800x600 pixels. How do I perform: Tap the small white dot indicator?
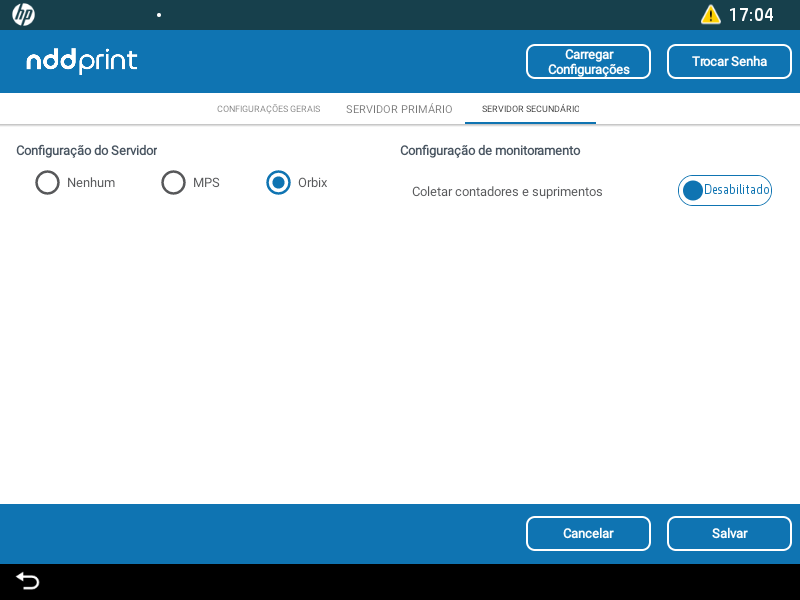(159, 16)
